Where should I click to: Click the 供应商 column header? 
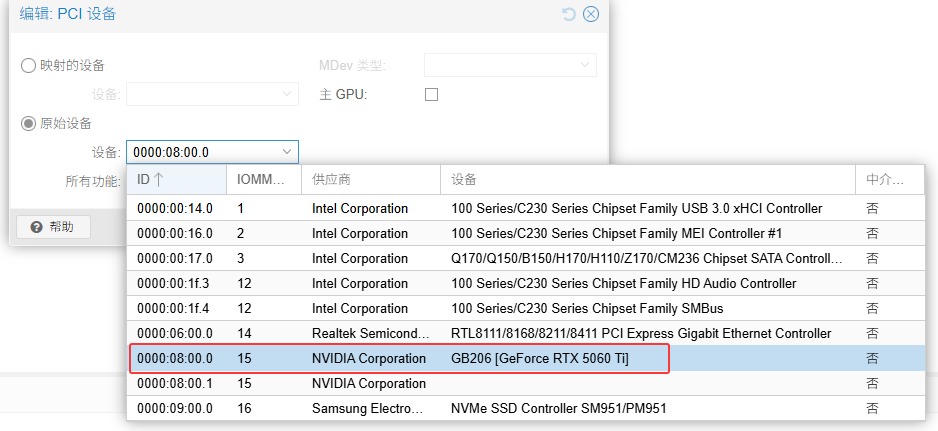[370, 180]
